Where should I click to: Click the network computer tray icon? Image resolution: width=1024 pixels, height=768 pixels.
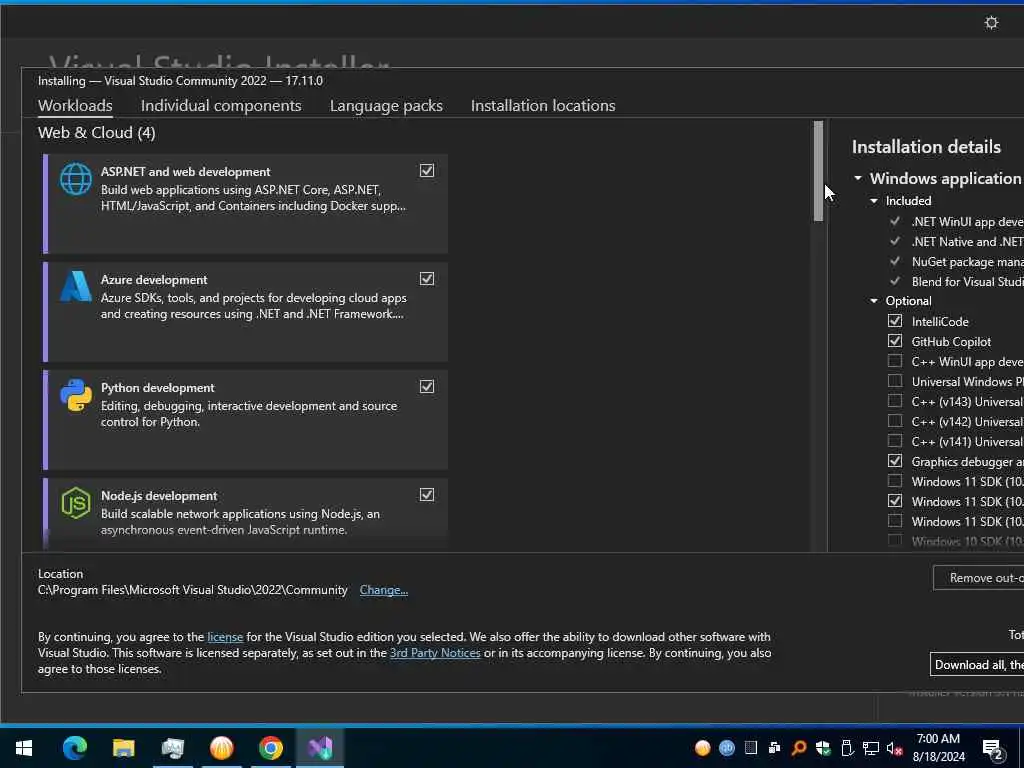pos(871,748)
